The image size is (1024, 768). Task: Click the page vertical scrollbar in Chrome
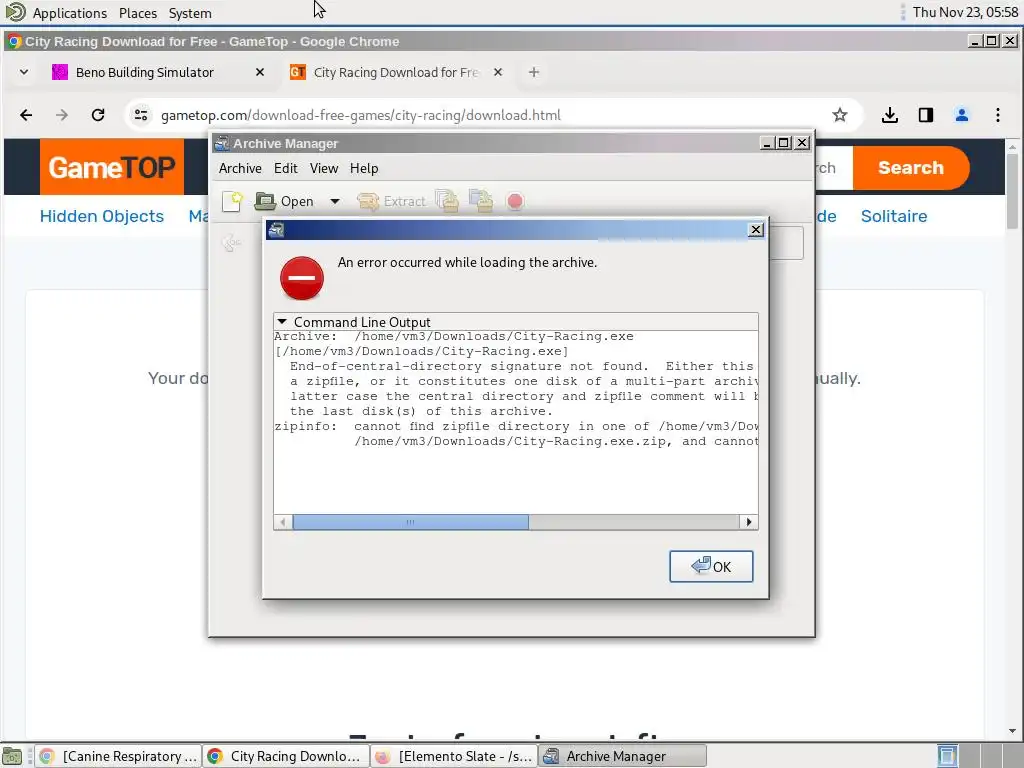point(1012,190)
